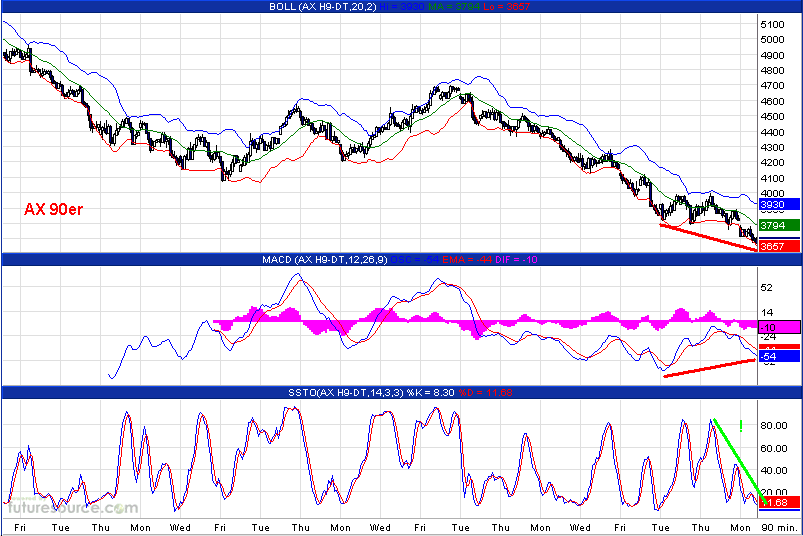Click the green 3794 moving average price tag
This screenshot has width=803, height=536.
tap(779, 225)
